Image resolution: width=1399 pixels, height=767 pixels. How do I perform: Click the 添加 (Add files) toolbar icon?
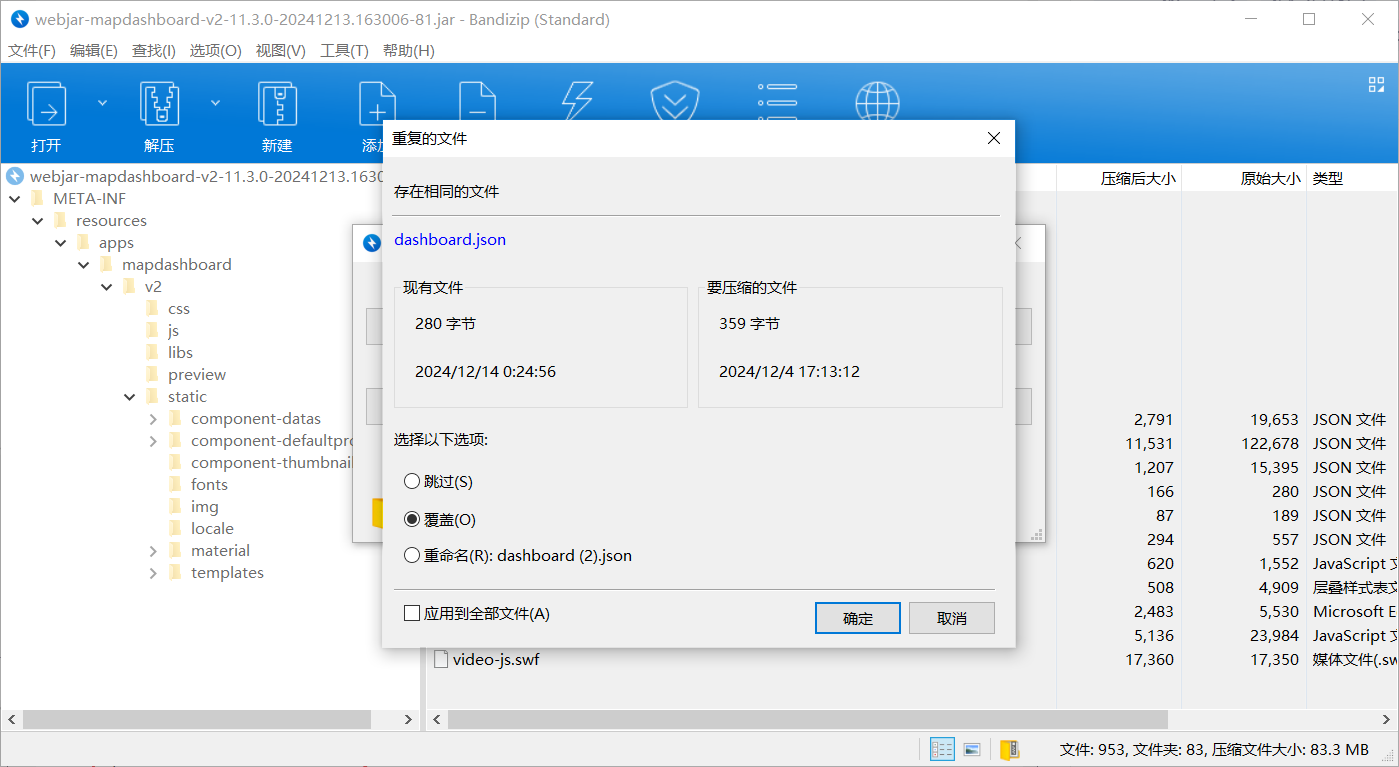(x=378, y=105)
